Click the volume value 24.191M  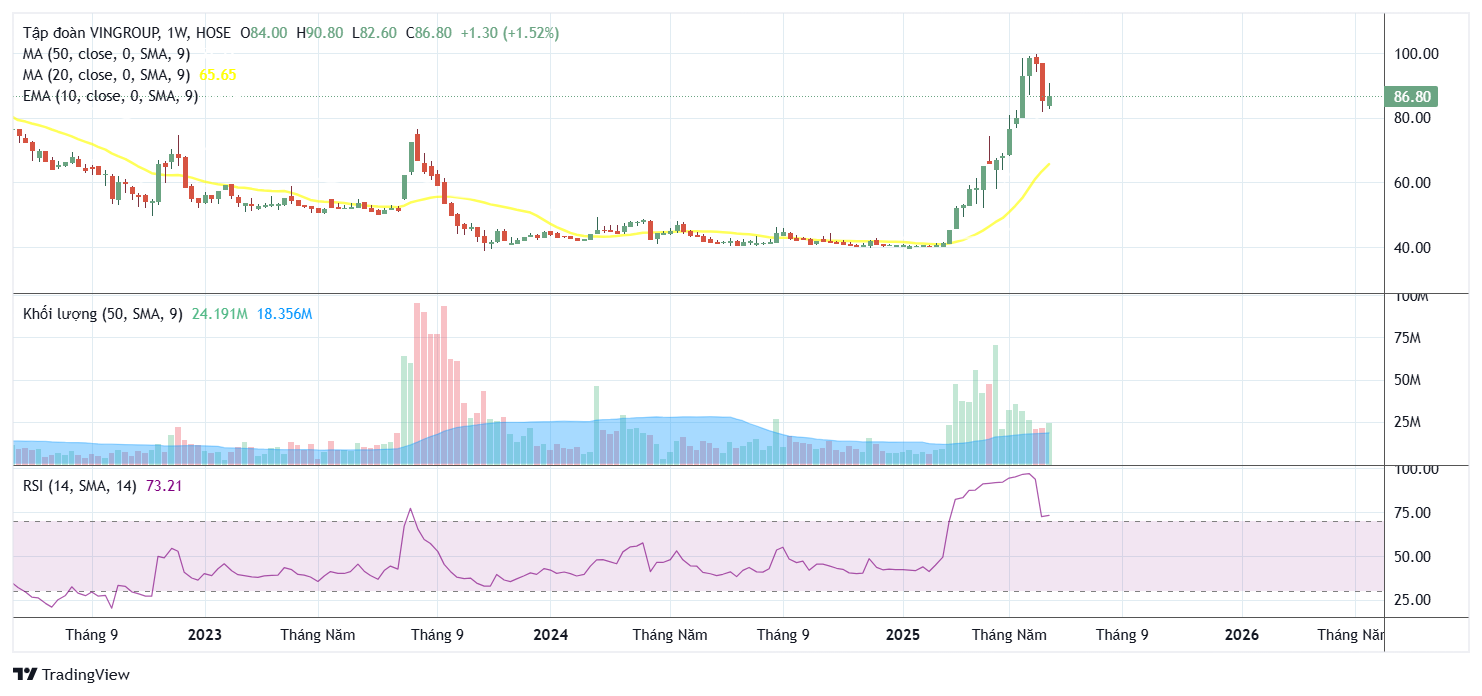click(x=219, y=314)
